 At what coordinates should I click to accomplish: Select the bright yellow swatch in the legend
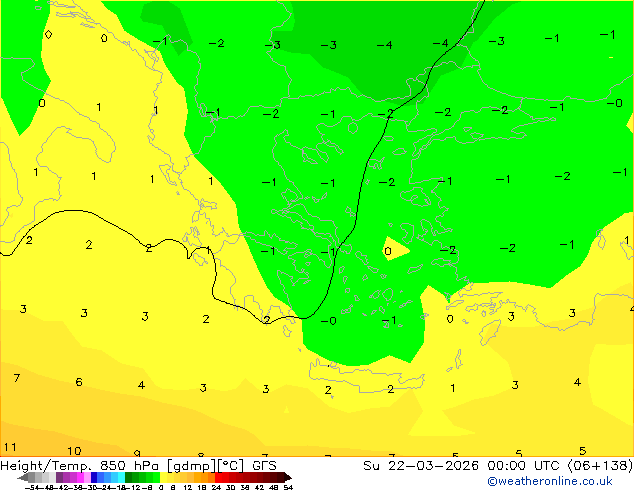click(x=163, y=477)
